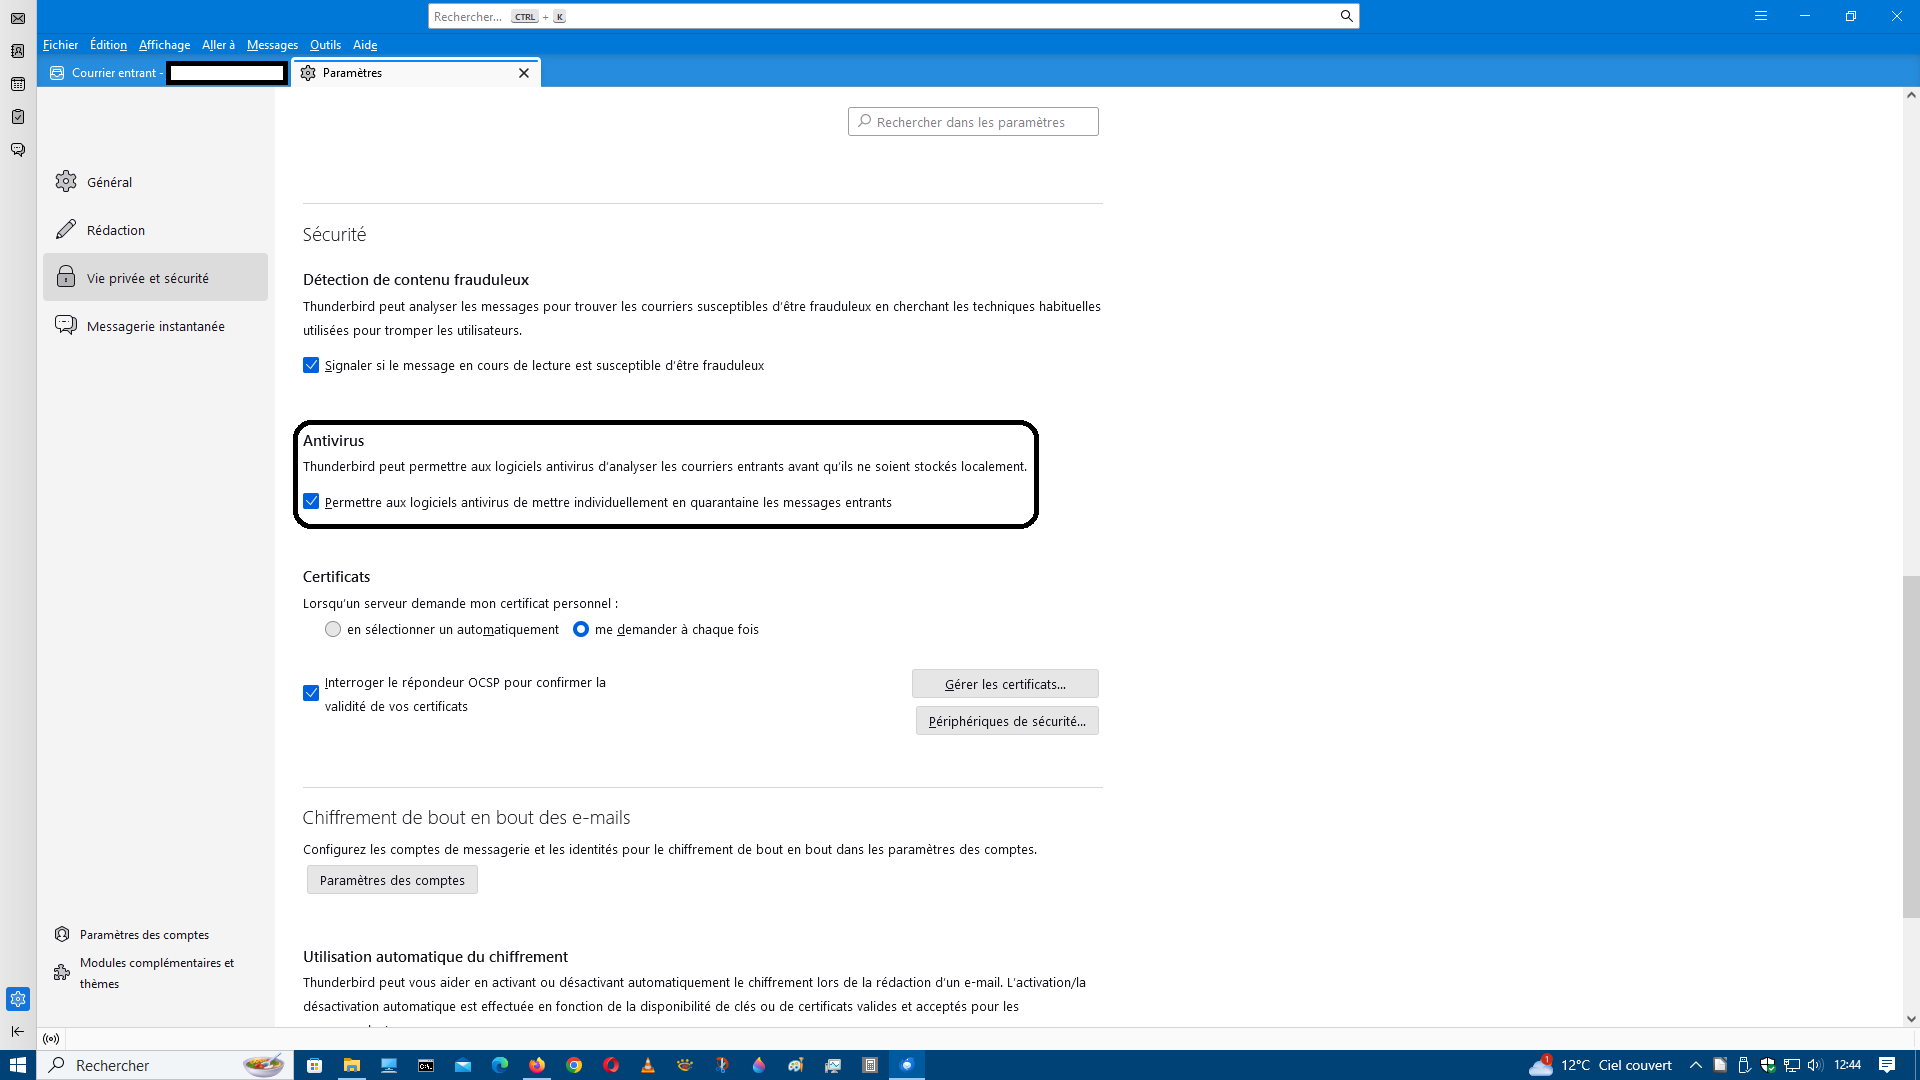Open the Rédaction settings category
The image size is (1920, 1080).
click(116, 230)
